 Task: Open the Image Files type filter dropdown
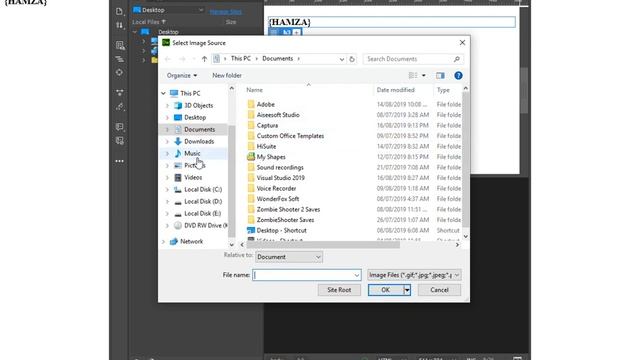[414, 275]
